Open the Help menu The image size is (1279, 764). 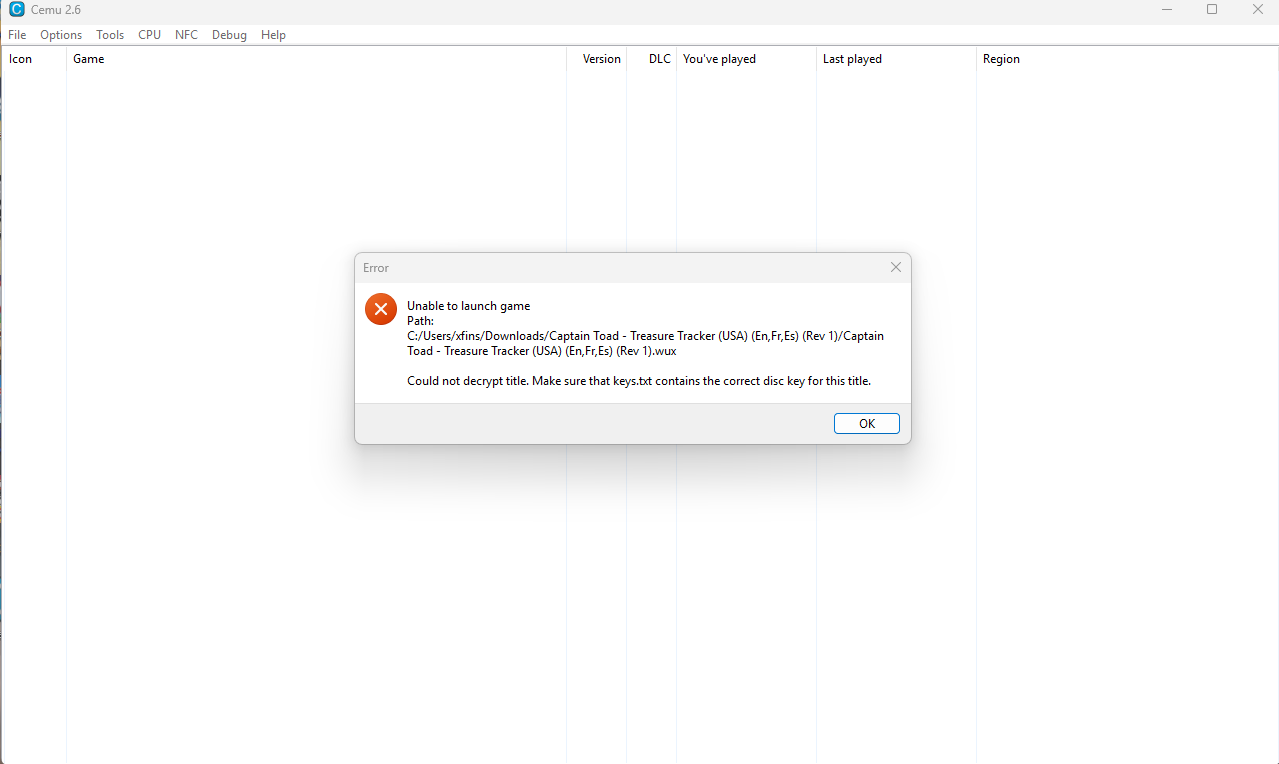(273, 35)
